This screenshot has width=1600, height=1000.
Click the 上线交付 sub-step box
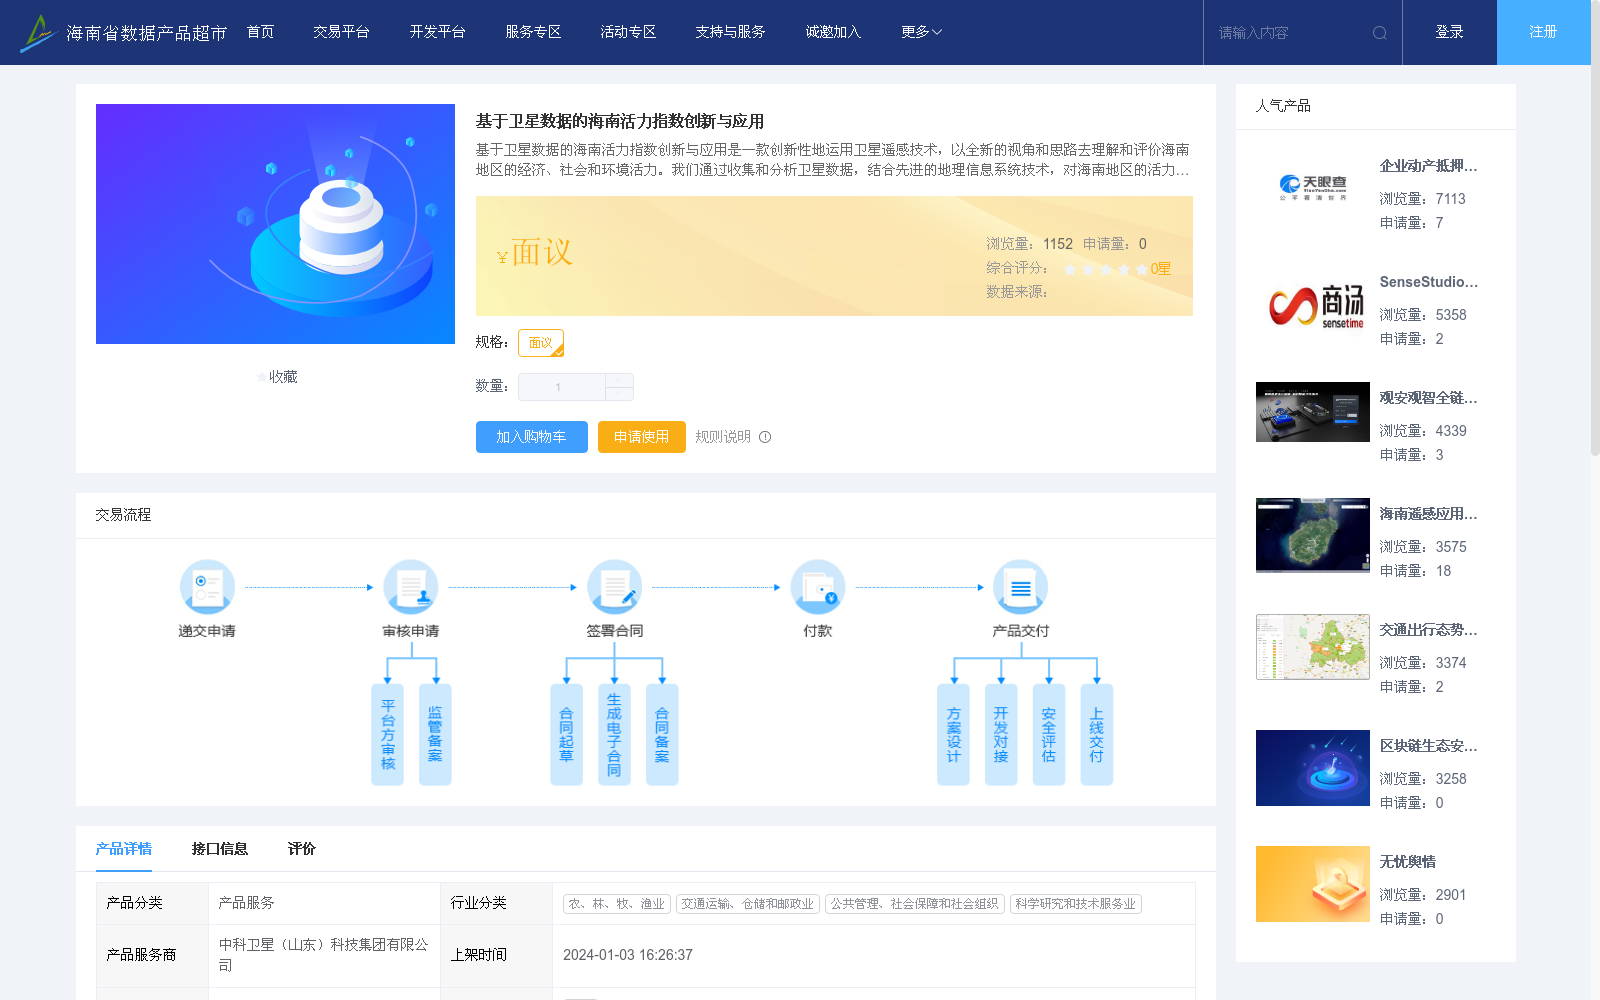1097,734
